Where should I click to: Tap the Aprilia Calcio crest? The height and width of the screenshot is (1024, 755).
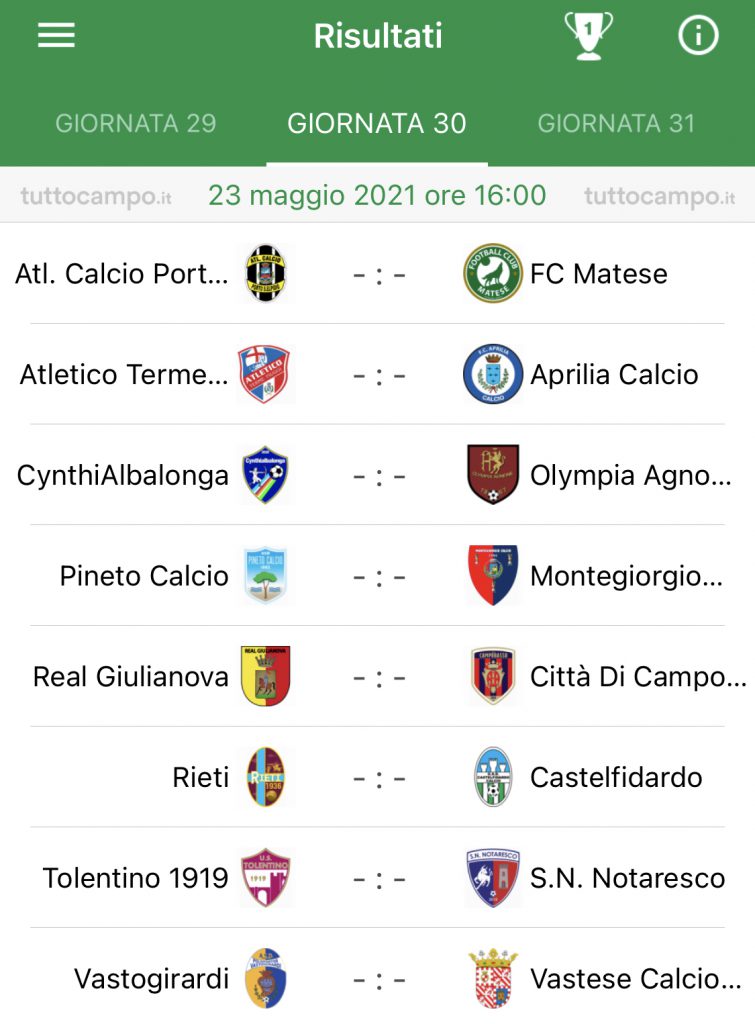pos(492,374)
